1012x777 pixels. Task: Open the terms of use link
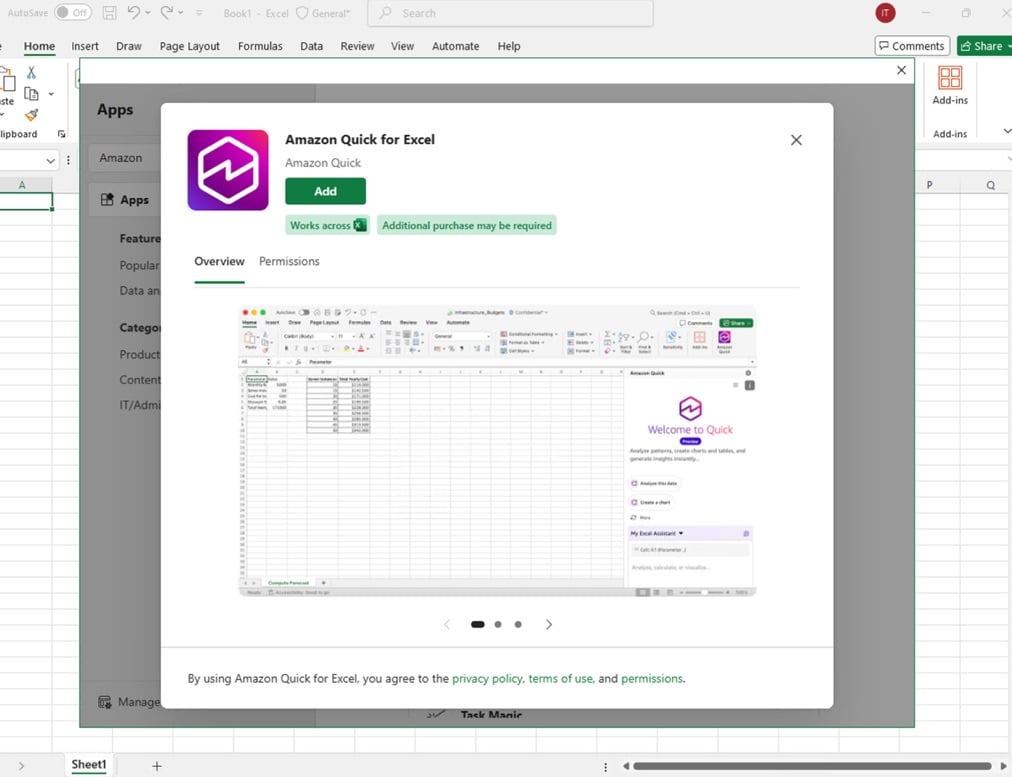click(x=561, y=678)
